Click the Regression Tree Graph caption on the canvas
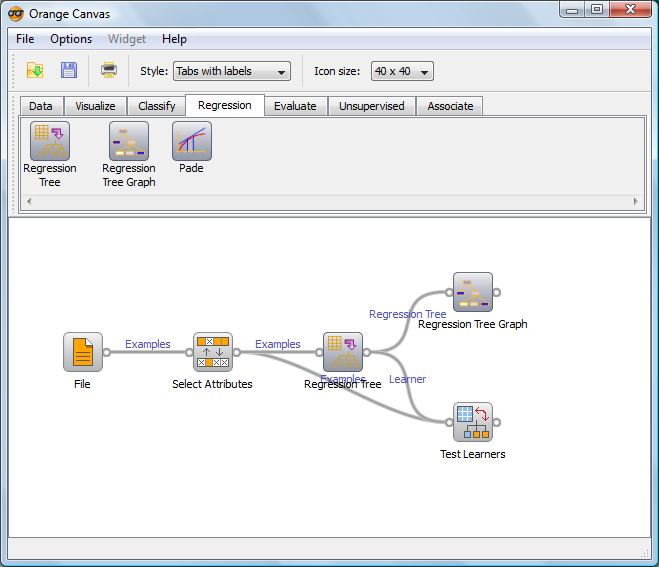Viewport: 659px width, 567px height. 473,324
